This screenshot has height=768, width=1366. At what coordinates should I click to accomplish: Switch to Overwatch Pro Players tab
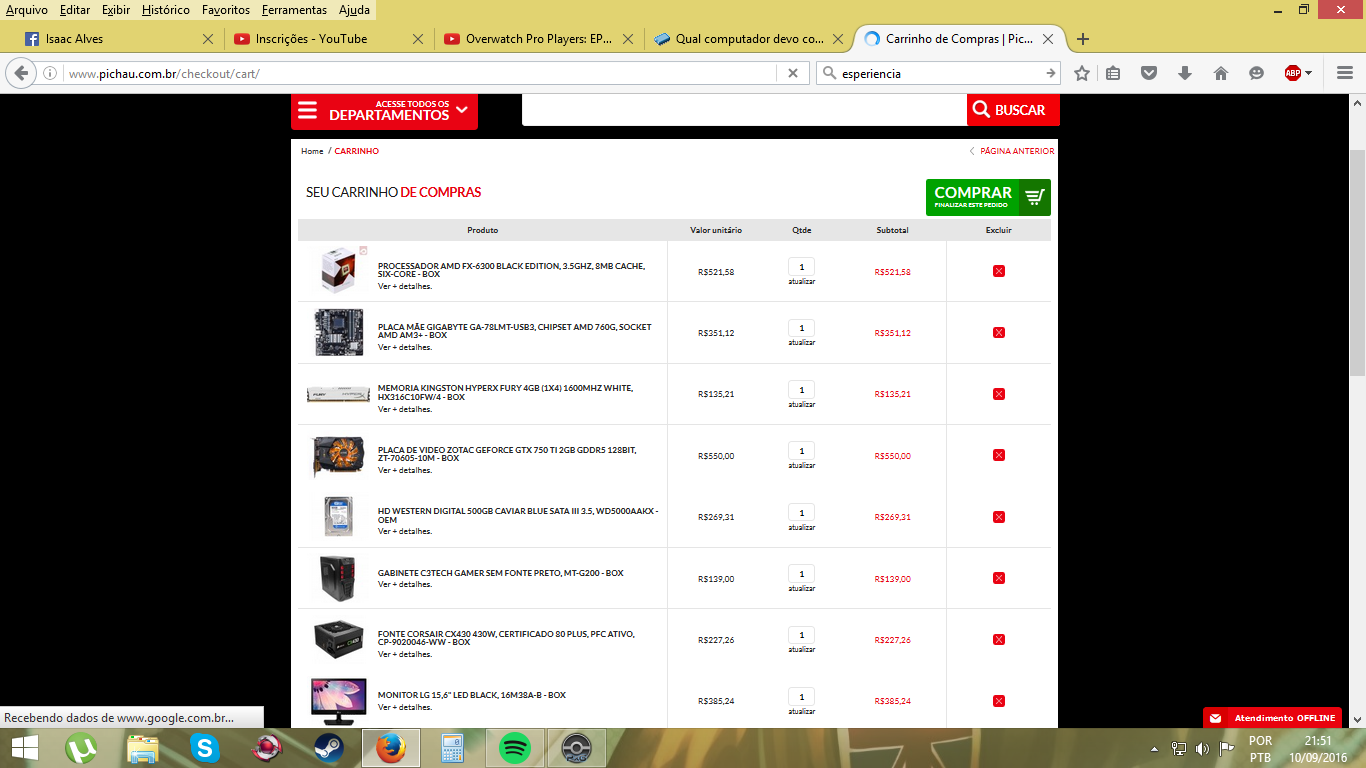(538, 39)
